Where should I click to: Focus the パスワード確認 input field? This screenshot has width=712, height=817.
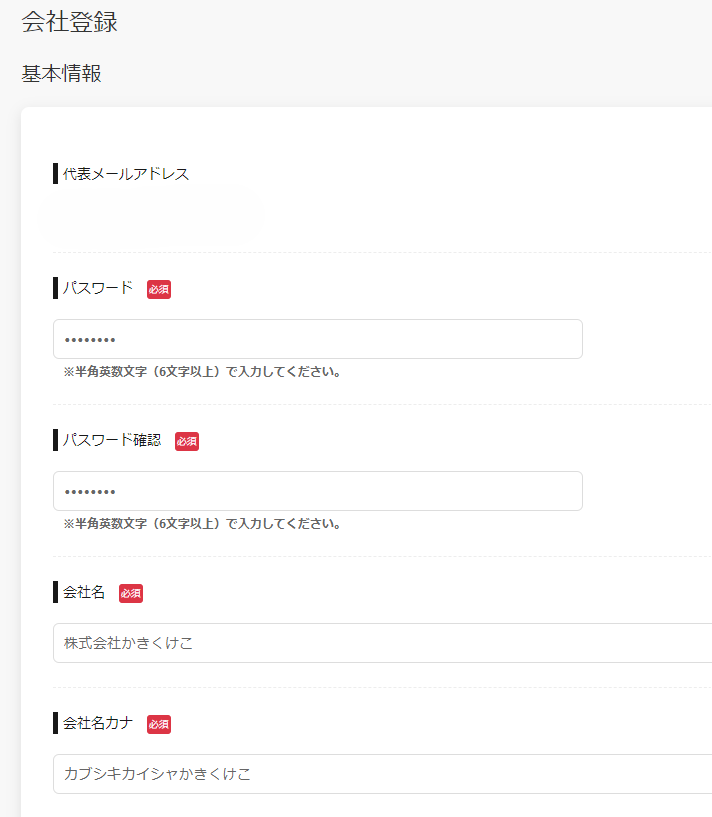coord(317,491)
